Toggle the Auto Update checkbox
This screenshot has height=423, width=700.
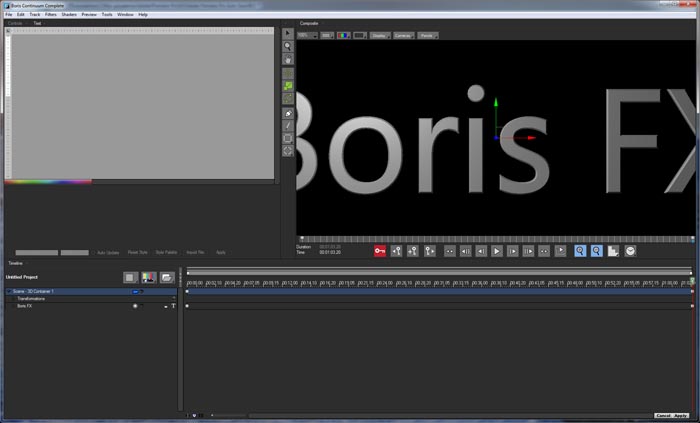(93, 253)
